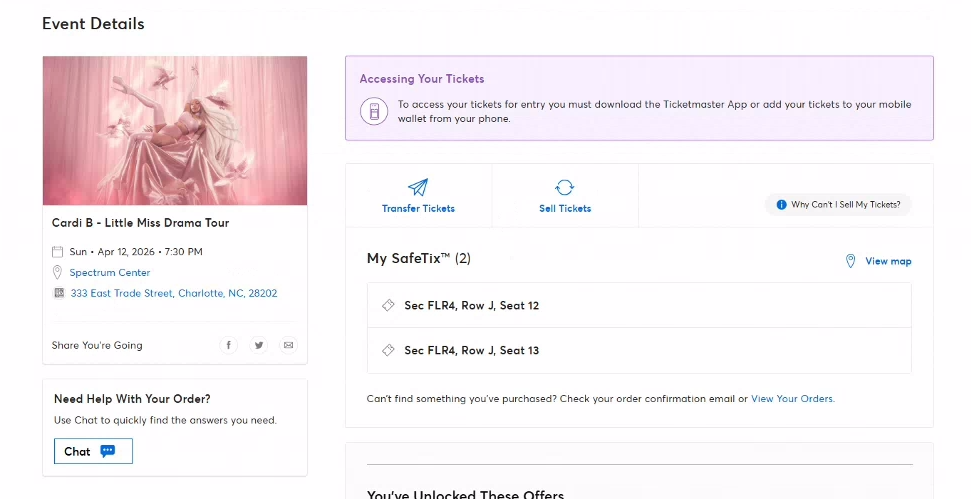
Task: Start a Chat for order help
Action: click(94, 451)
